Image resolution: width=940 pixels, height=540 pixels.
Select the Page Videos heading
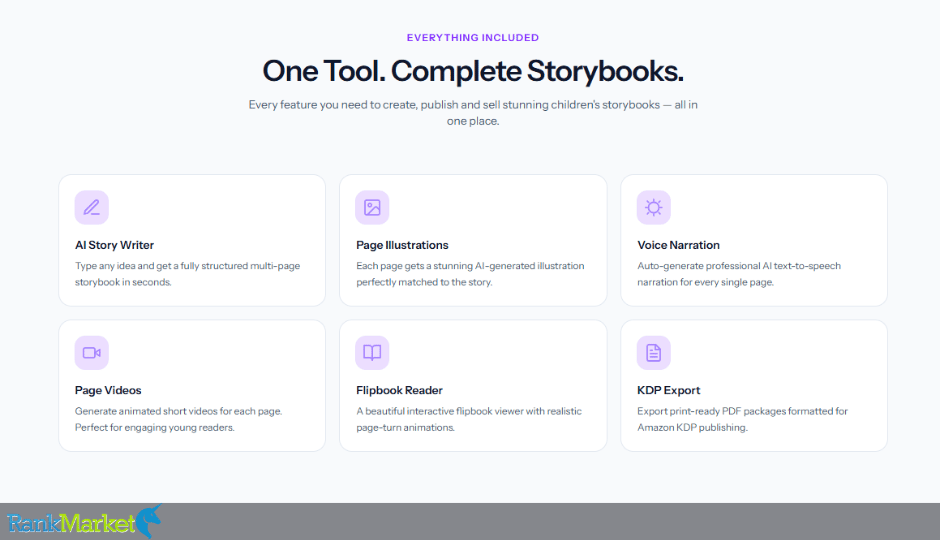[x=108, y=390]
